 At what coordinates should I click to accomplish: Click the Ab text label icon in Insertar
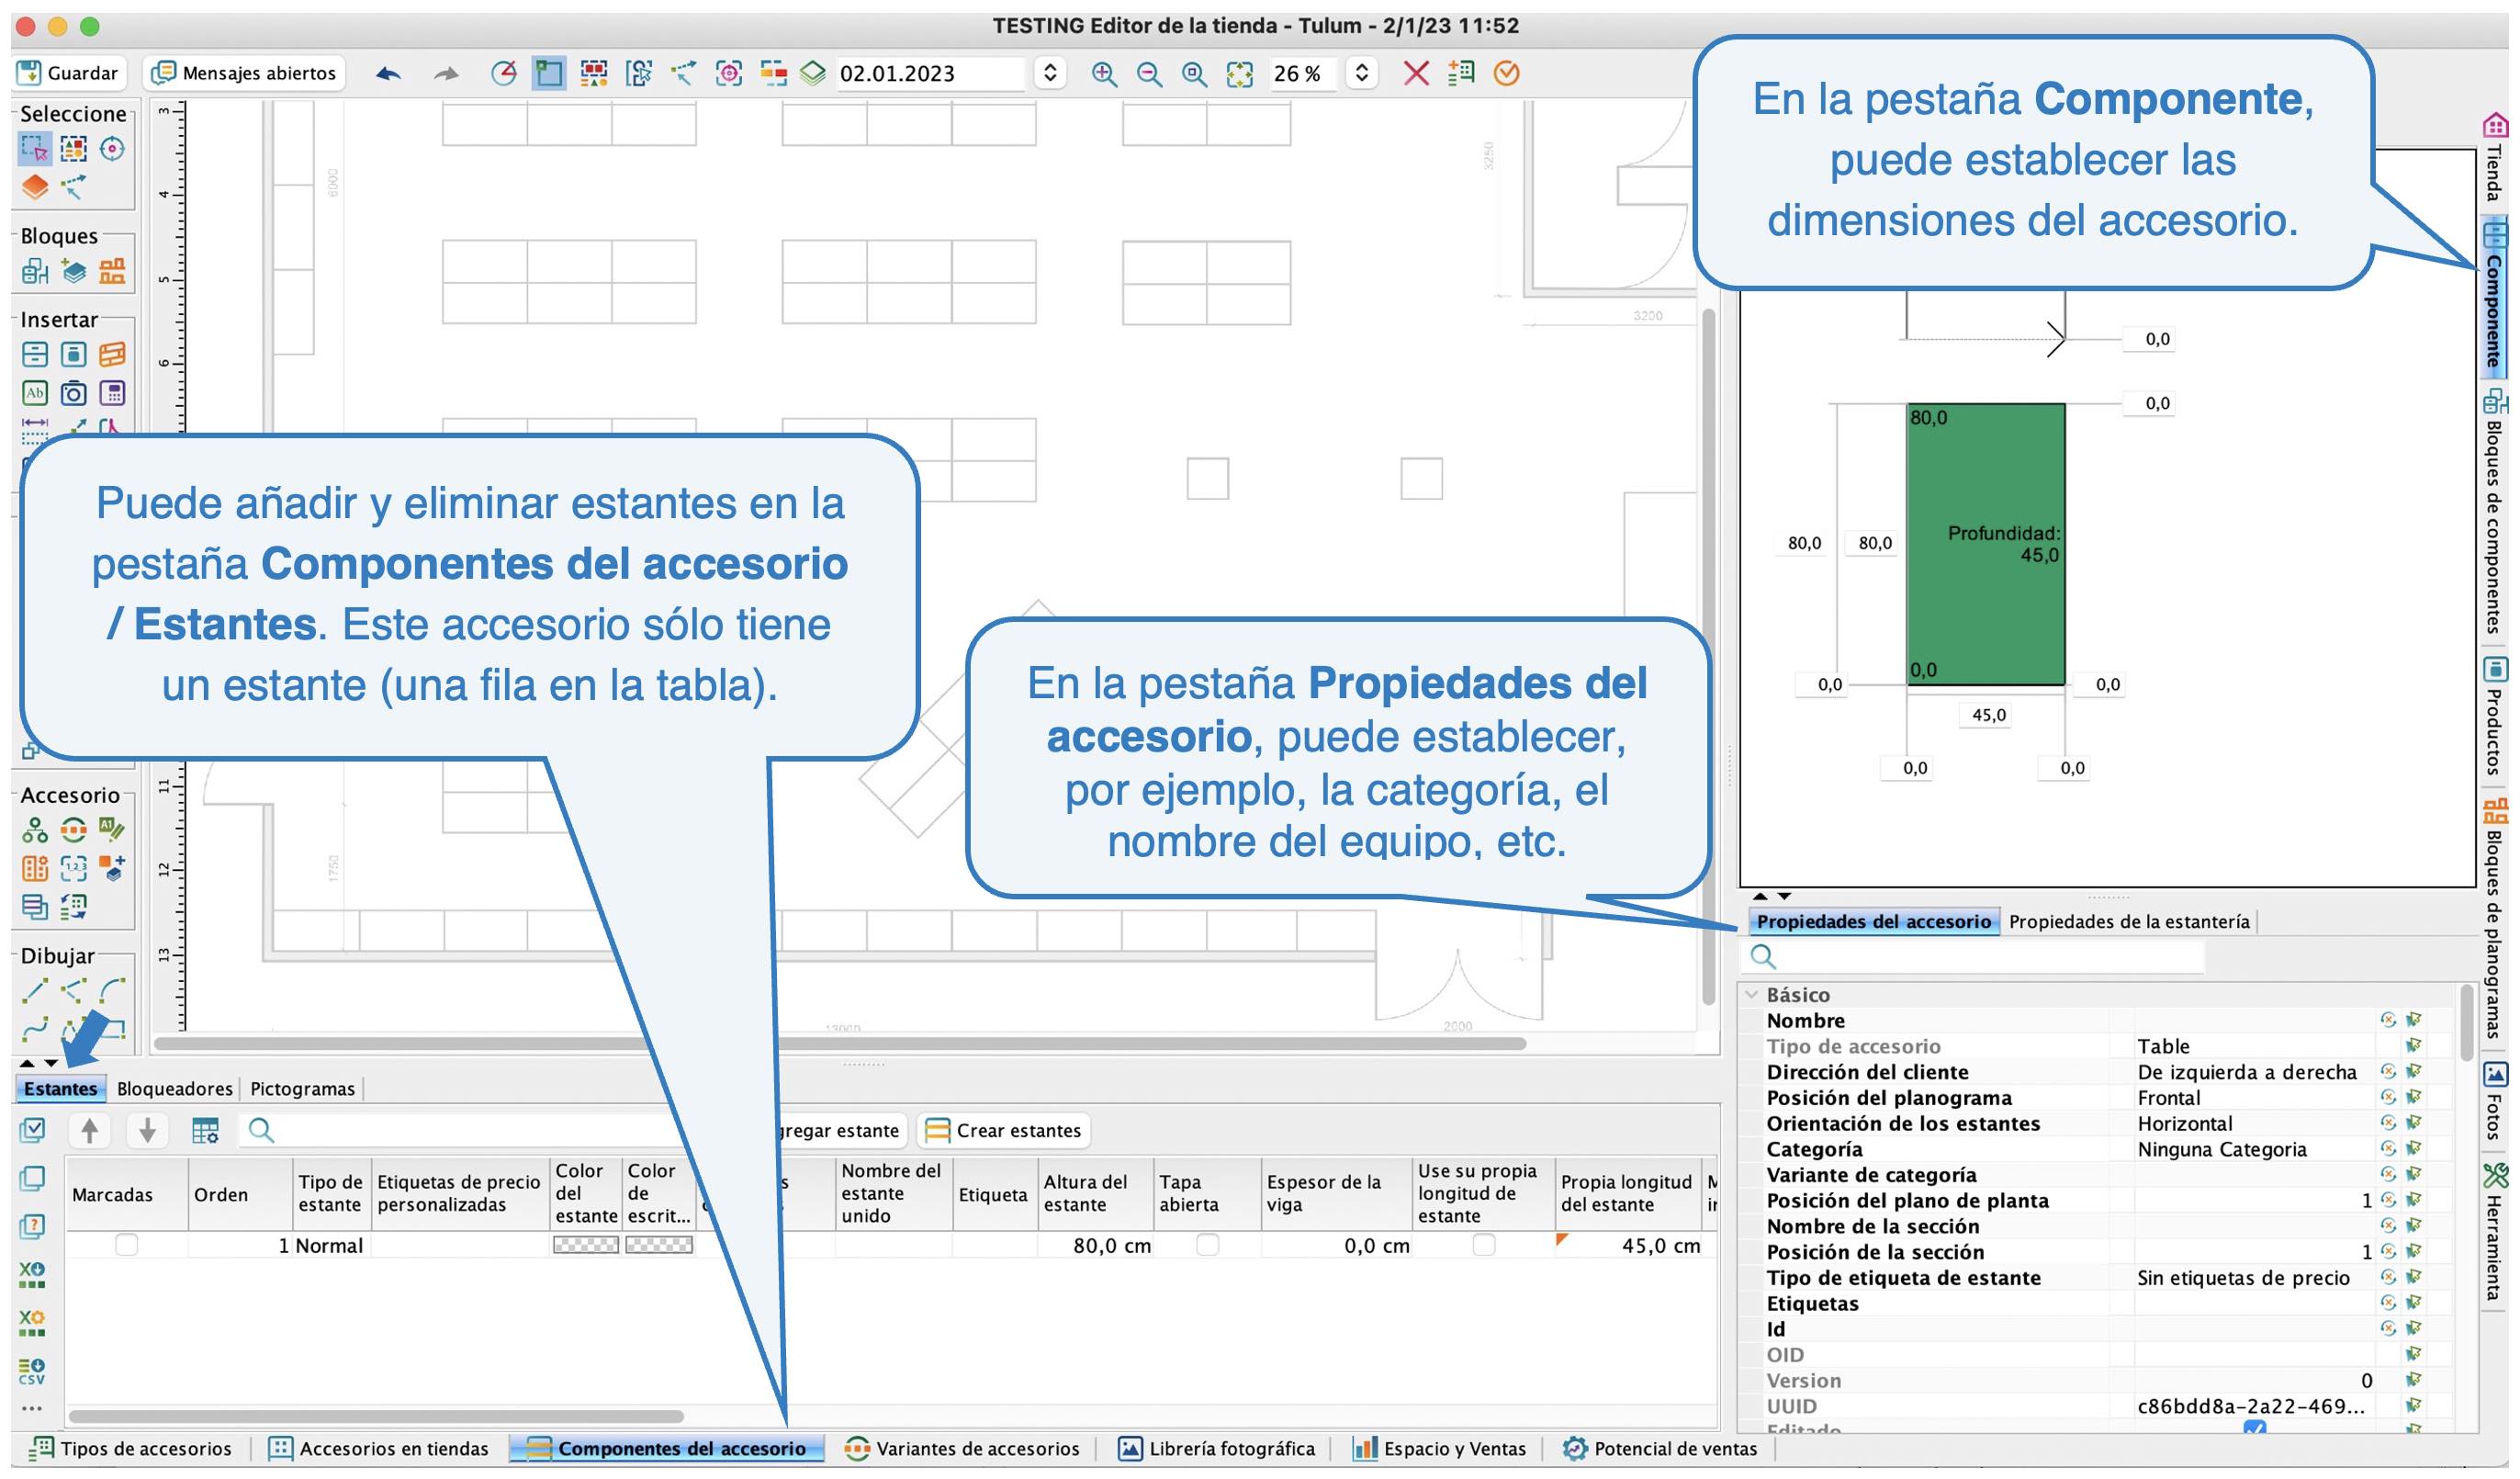click(x=34, y=393)
